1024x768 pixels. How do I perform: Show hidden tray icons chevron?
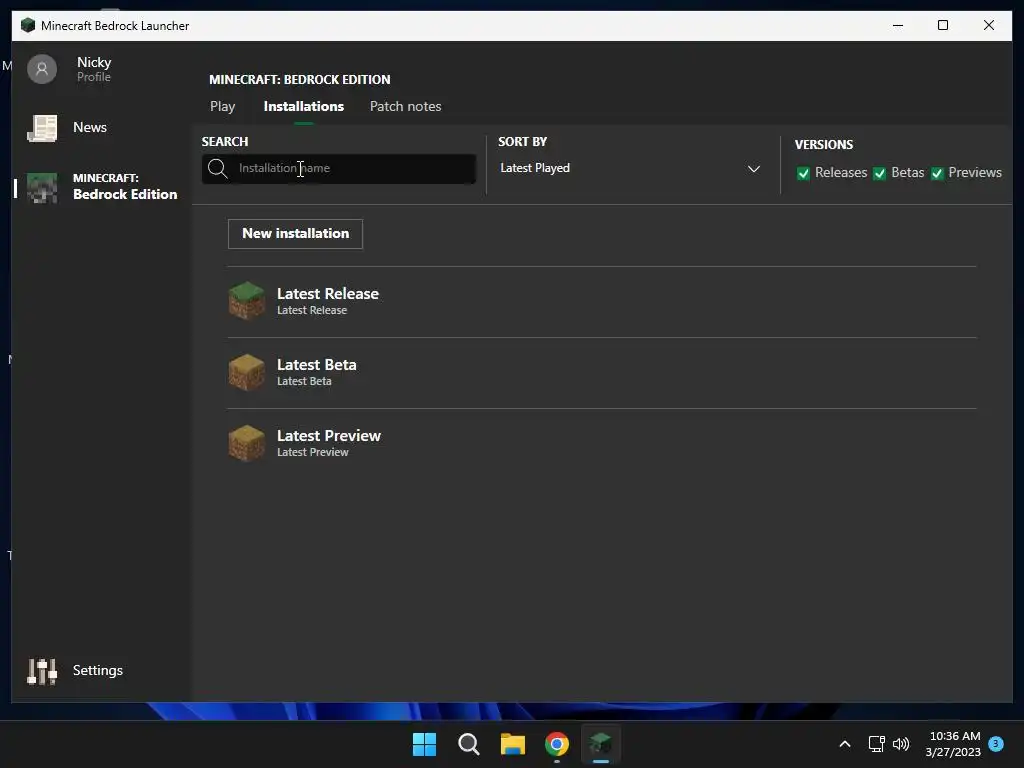pos(844,744)
